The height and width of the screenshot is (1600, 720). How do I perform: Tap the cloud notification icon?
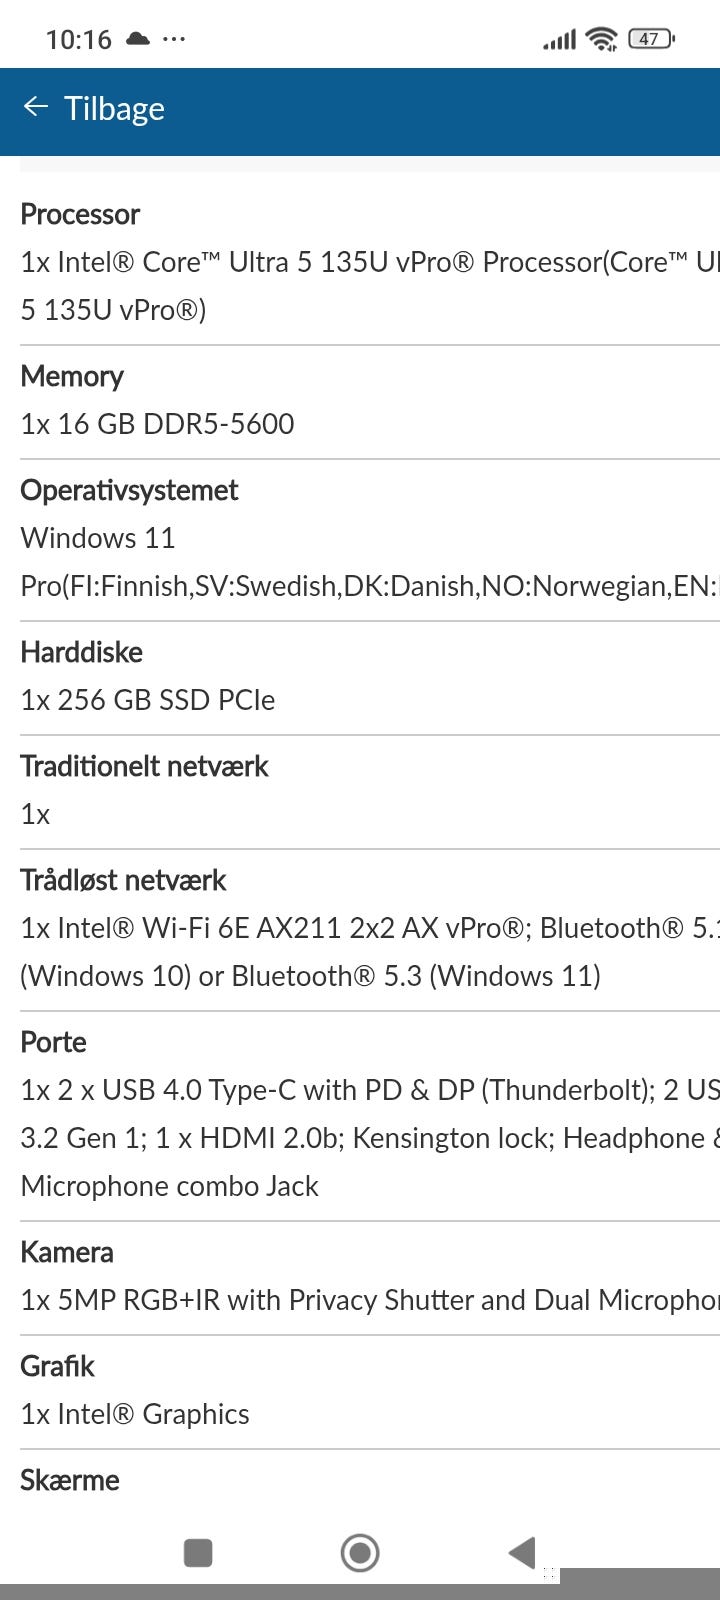click(138, 39)
